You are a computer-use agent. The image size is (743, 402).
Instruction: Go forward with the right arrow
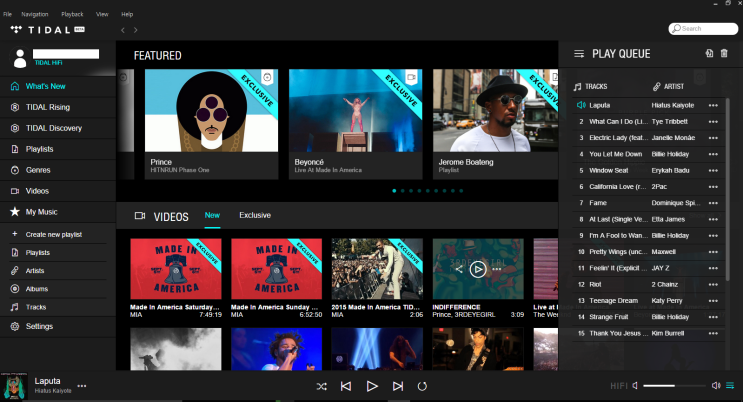coord(136,30)
